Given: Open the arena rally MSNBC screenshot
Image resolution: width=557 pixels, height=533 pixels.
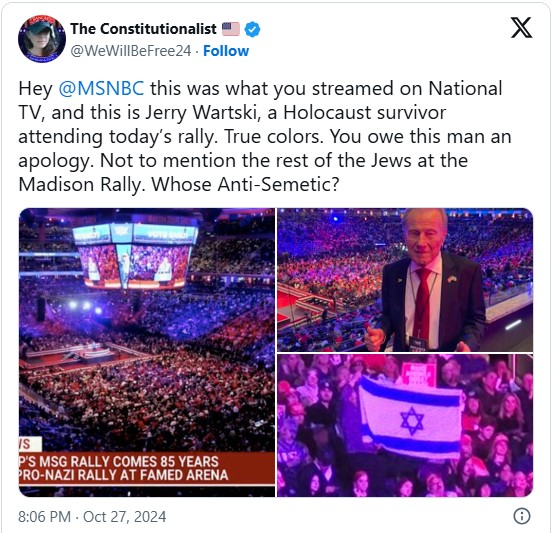Looking at the screenshot, I should click(147, 352).
